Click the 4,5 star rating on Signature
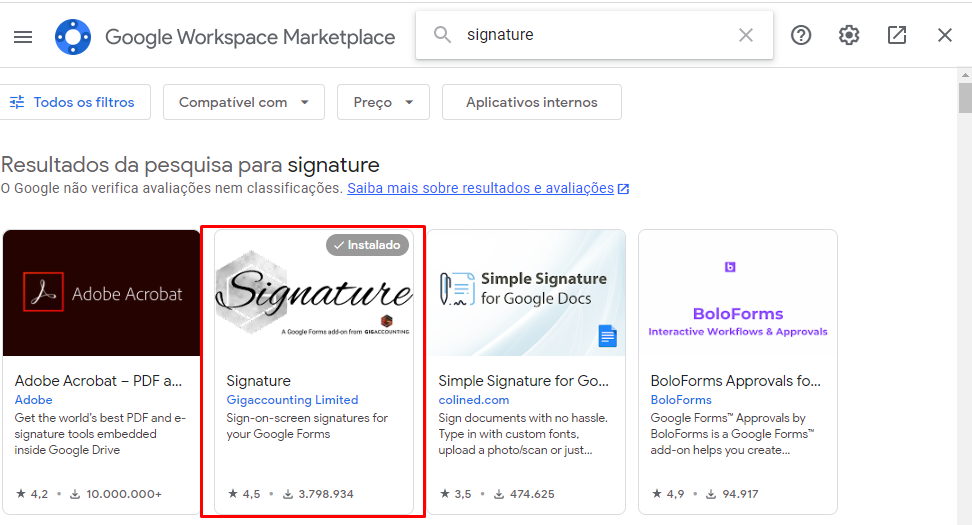This screenshot has height=525, width=972. point(244,494)
